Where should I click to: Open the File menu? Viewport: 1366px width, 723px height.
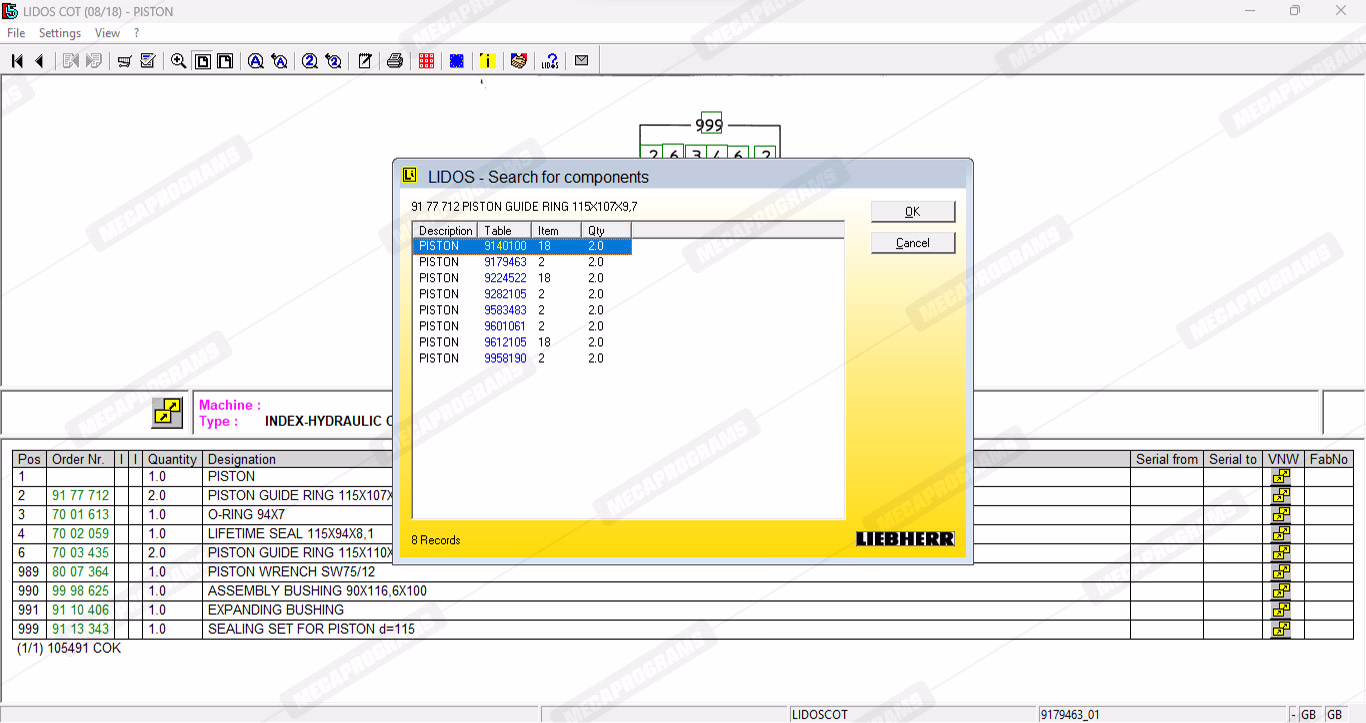[x=16, y=33]
